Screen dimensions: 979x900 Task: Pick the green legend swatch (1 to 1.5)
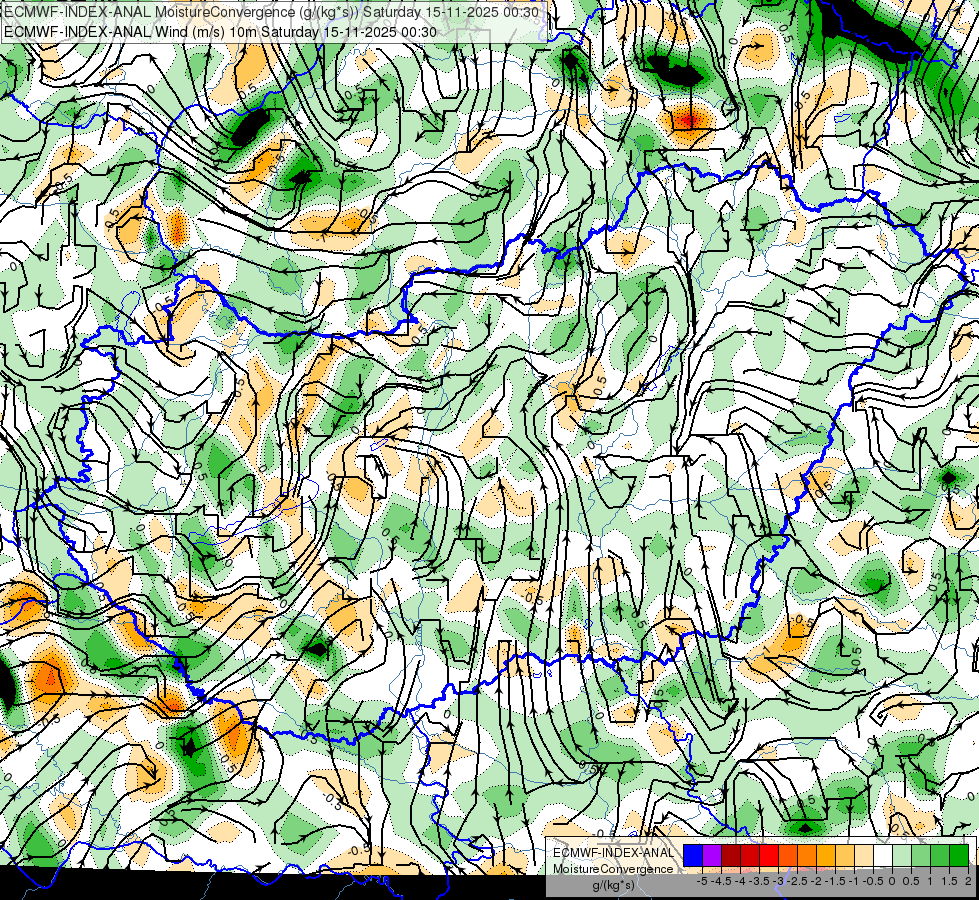[940, 856]
